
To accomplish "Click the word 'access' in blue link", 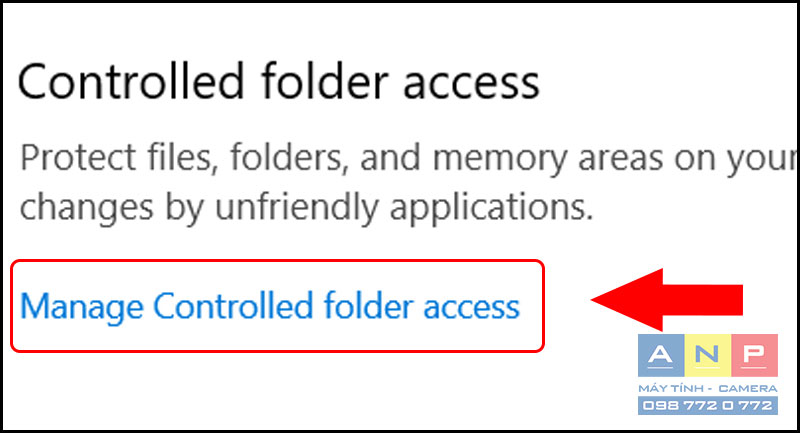I will pyautogui.click(x=471, y=308).
